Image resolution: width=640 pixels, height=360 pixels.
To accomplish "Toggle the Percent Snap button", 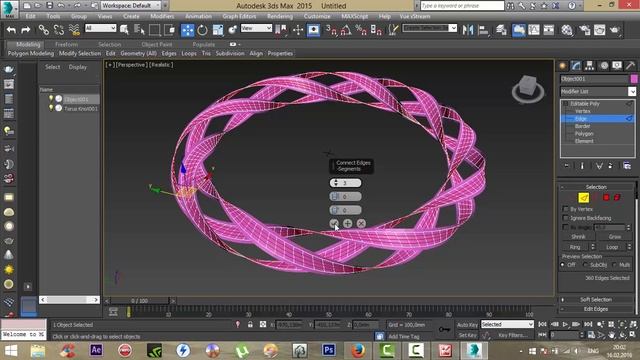I will coord(361,30).
